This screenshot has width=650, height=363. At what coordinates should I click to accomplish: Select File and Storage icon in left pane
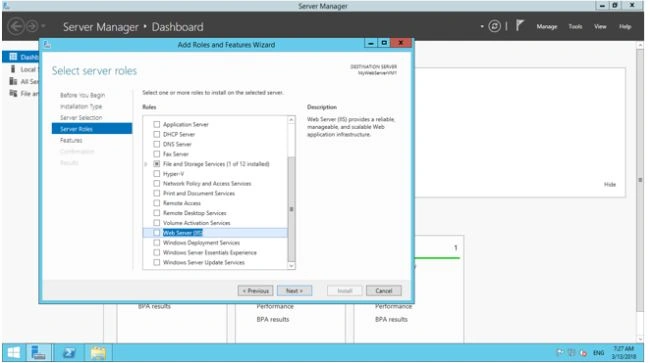tap(13, 93)
